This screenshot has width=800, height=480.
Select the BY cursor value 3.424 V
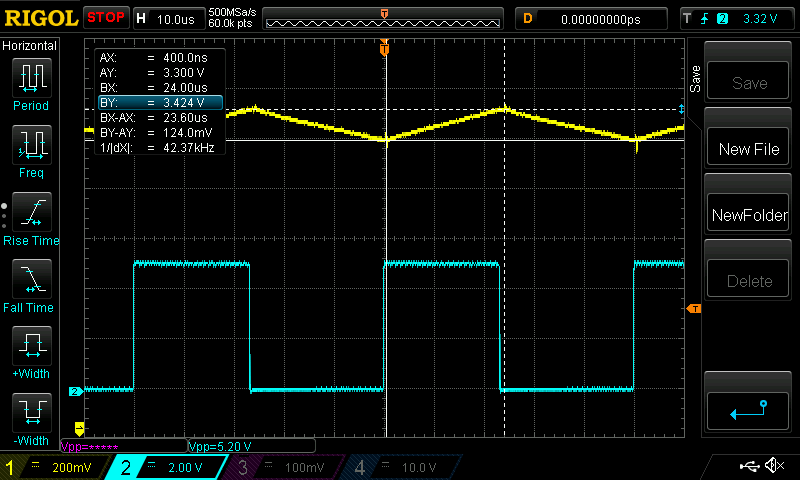click(x=158, y=102)
